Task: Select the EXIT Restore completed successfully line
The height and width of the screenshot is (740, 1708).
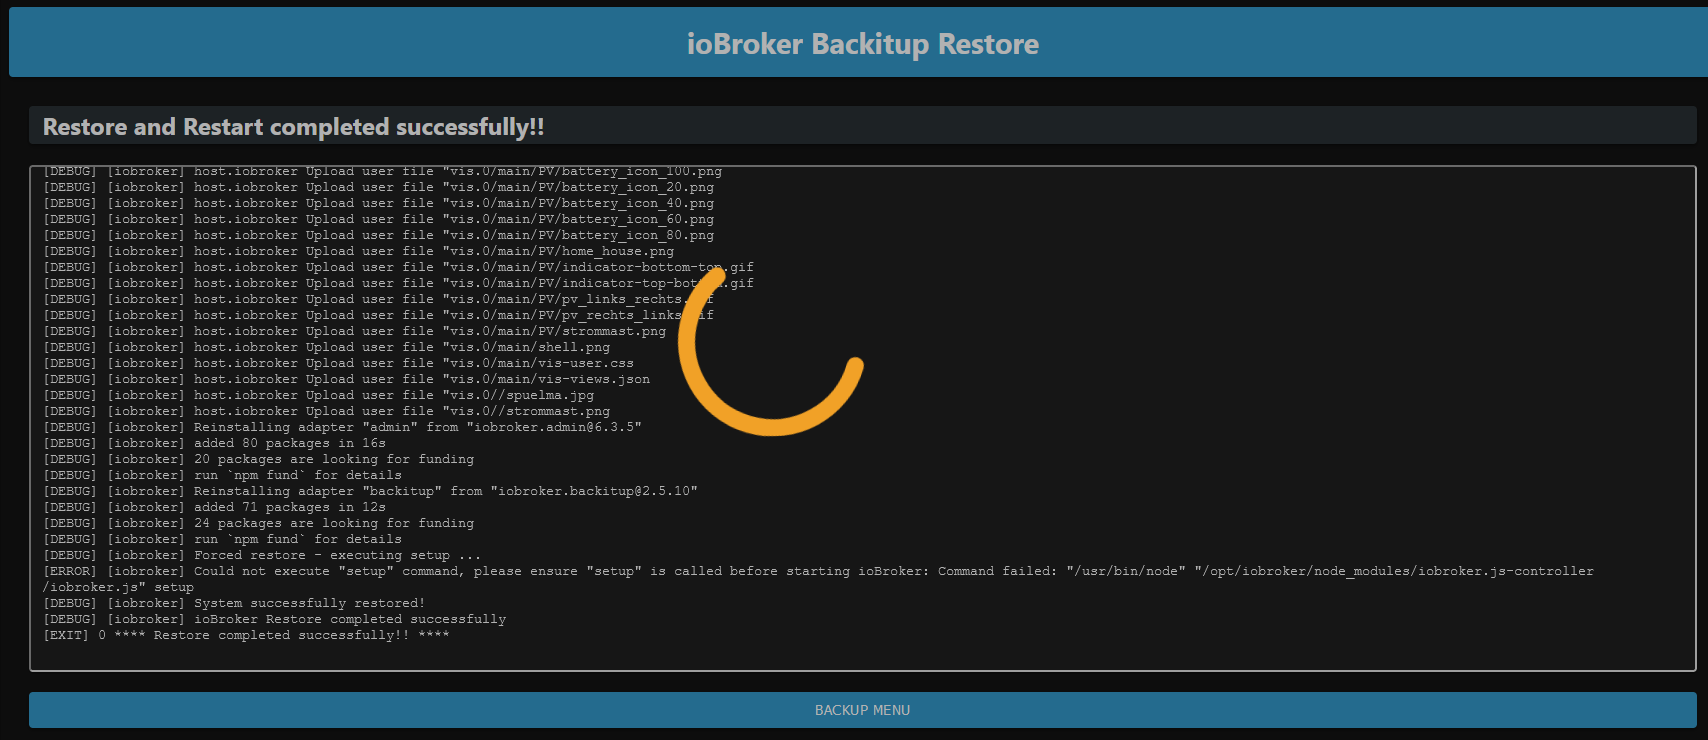Action: click(246, 635)
